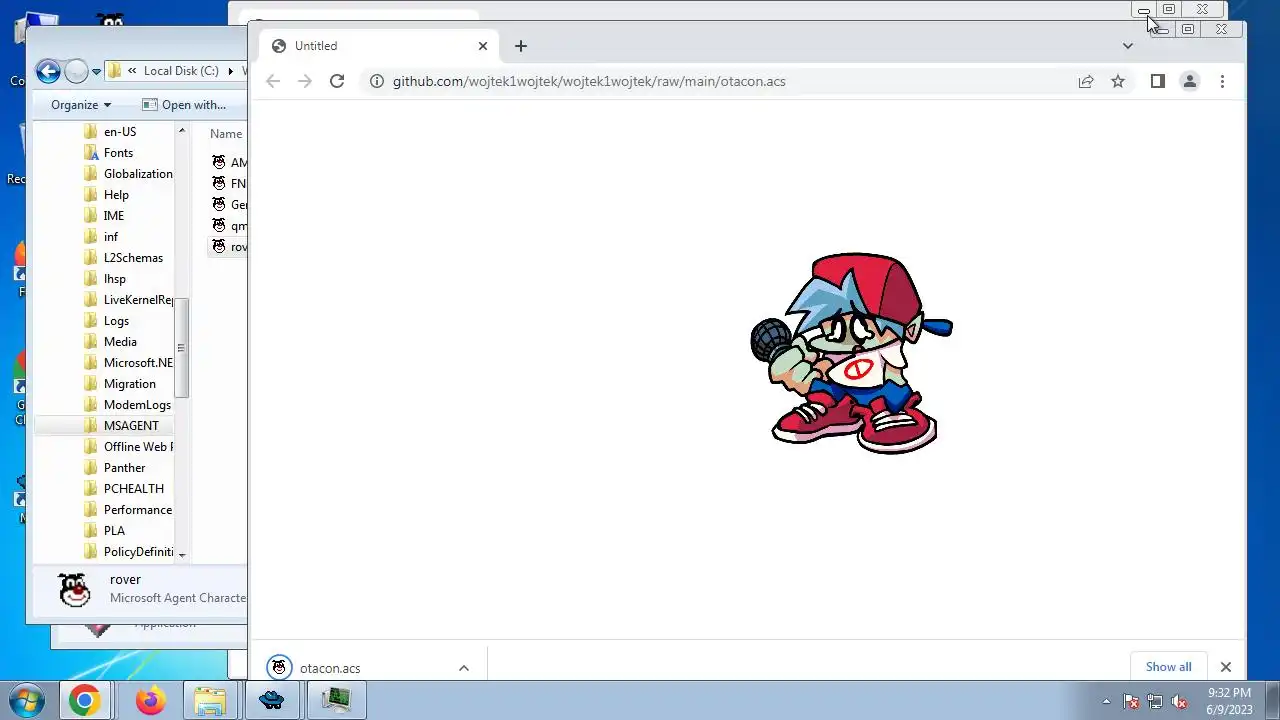Open the downloaded otacon.acs file
The width and height of the screenshot is (1280, 720).
click(330, 668)
